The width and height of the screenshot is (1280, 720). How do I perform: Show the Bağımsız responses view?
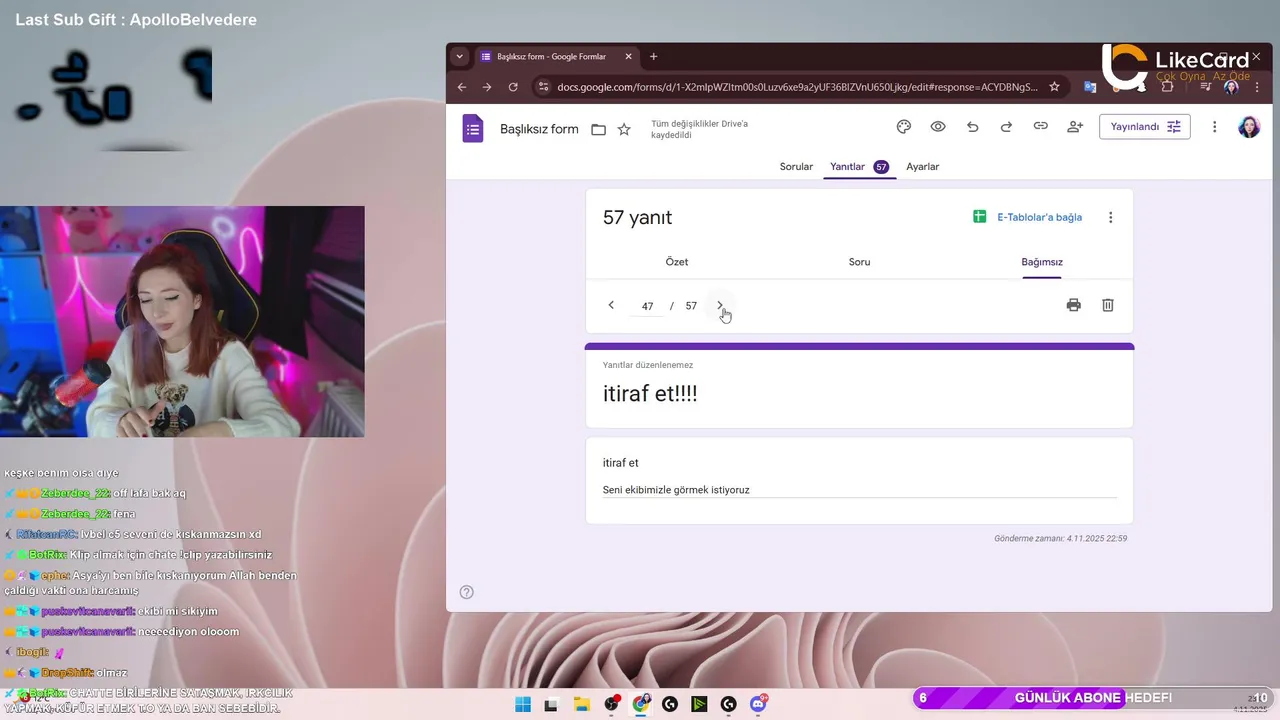pos(1042,262)
